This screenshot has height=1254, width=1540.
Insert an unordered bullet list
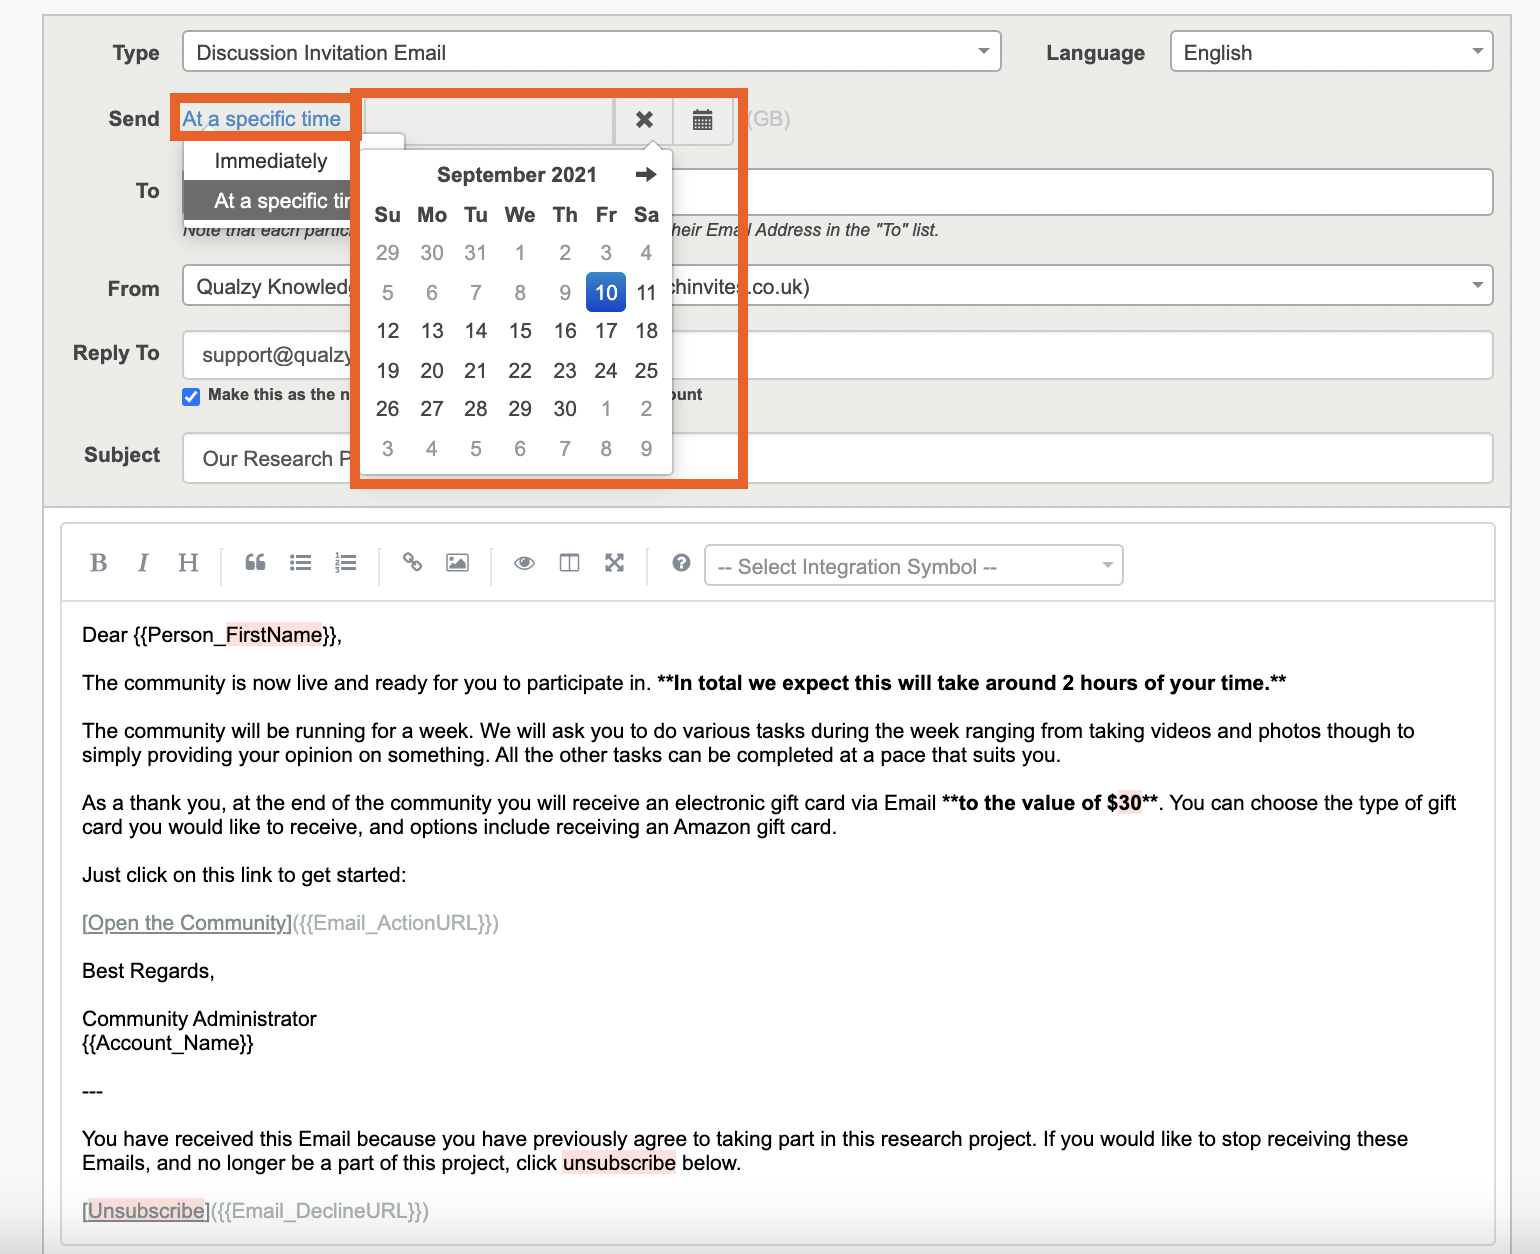tap(300, 563)
